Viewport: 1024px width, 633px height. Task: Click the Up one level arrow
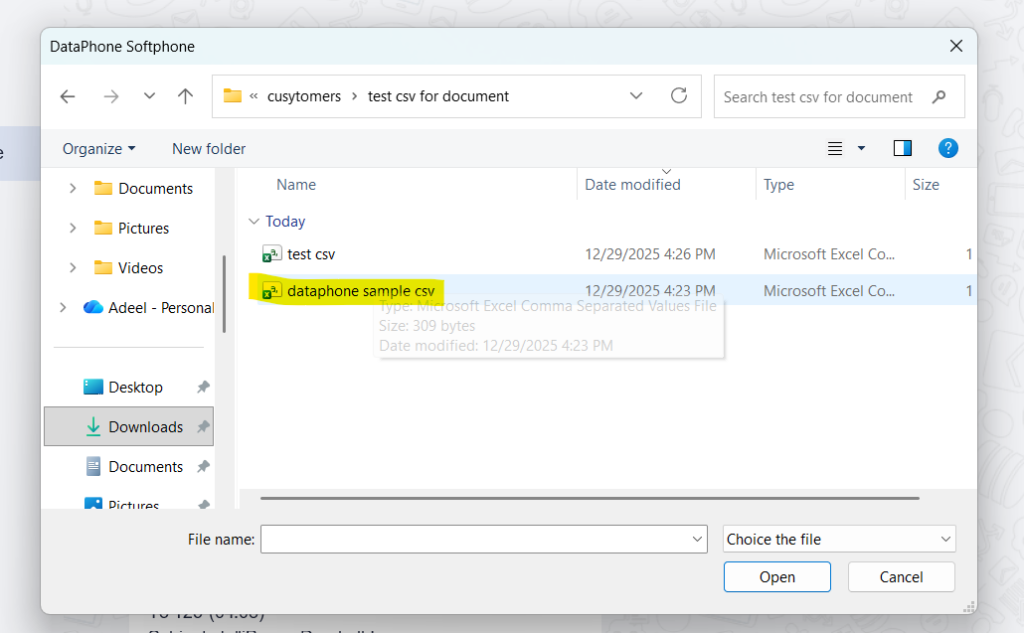coord(185,97)
